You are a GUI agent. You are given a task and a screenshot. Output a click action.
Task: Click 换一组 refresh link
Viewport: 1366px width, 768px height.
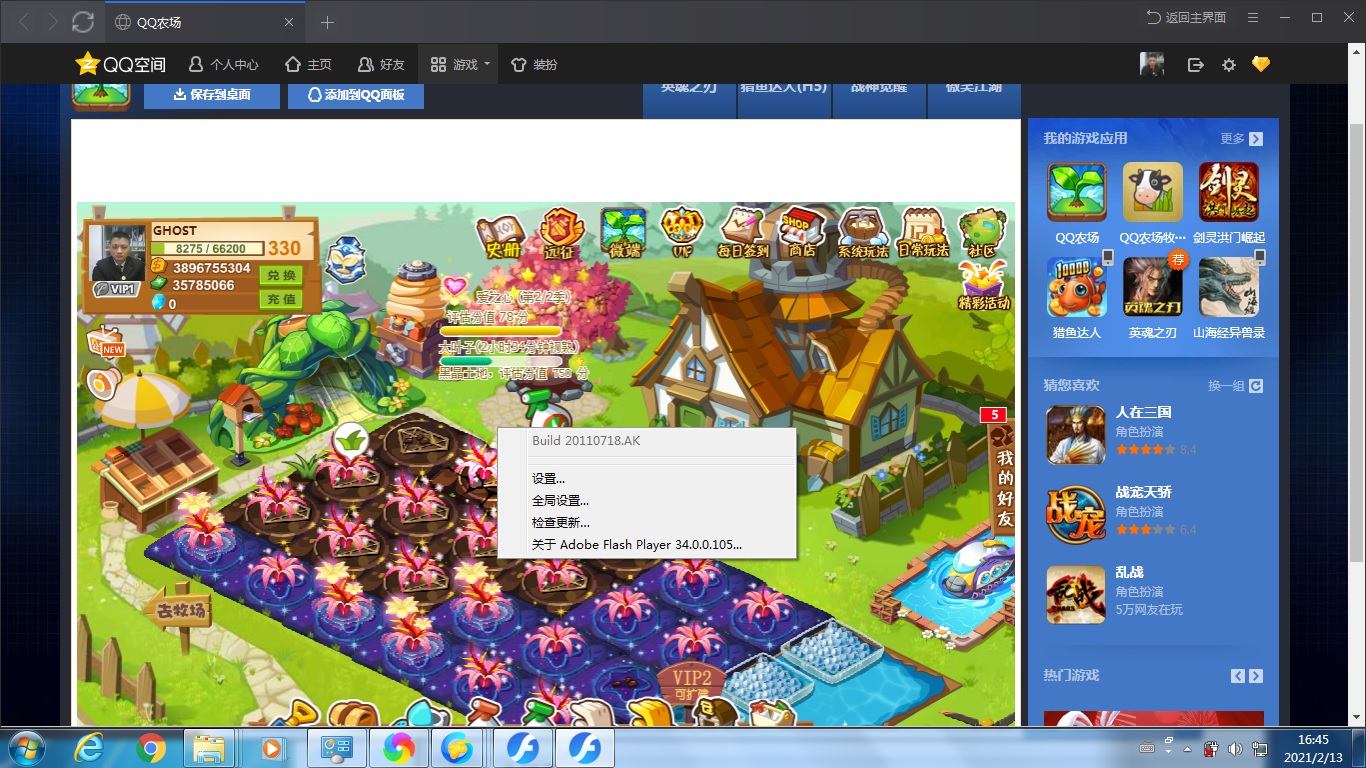1234,386
